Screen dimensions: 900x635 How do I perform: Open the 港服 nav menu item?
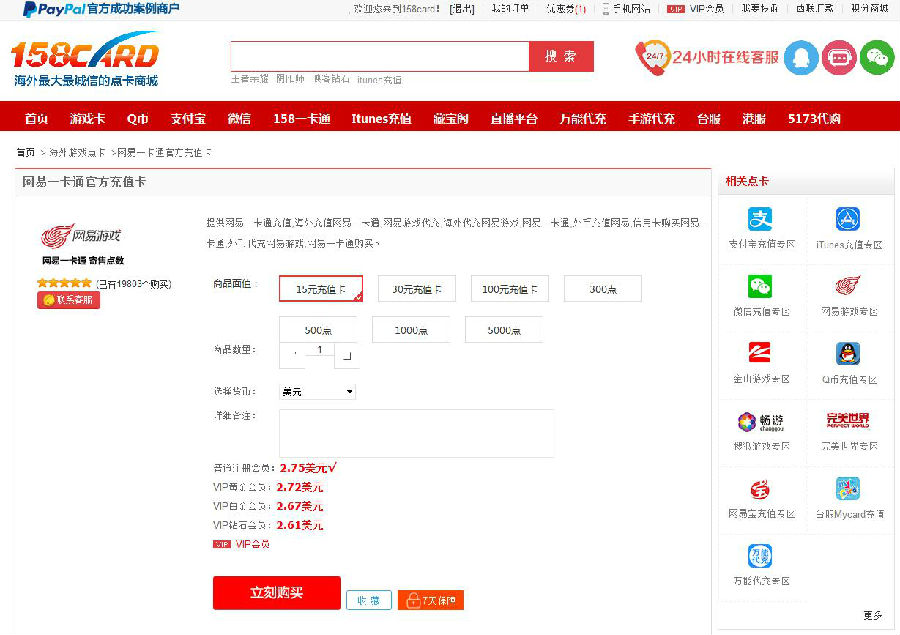click(x=754, y=119)
